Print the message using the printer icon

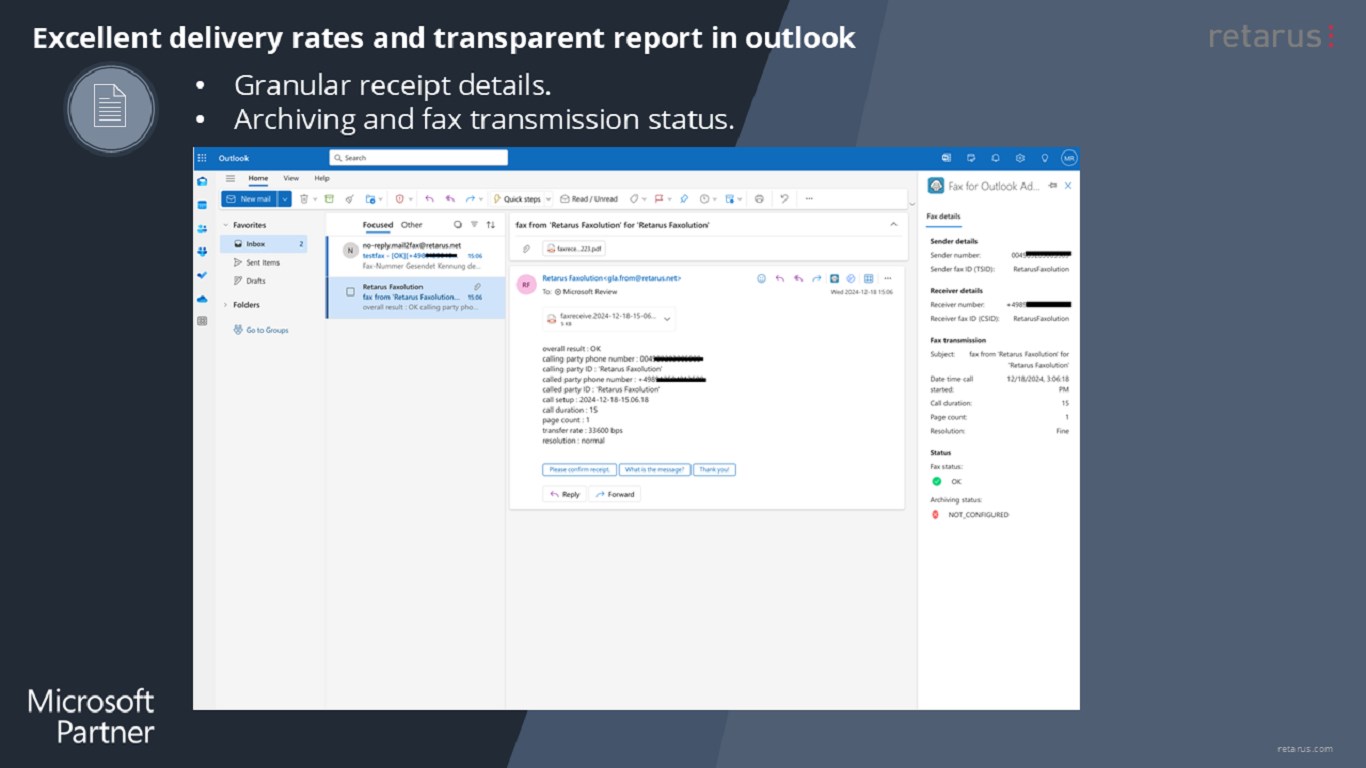point(759,199)
